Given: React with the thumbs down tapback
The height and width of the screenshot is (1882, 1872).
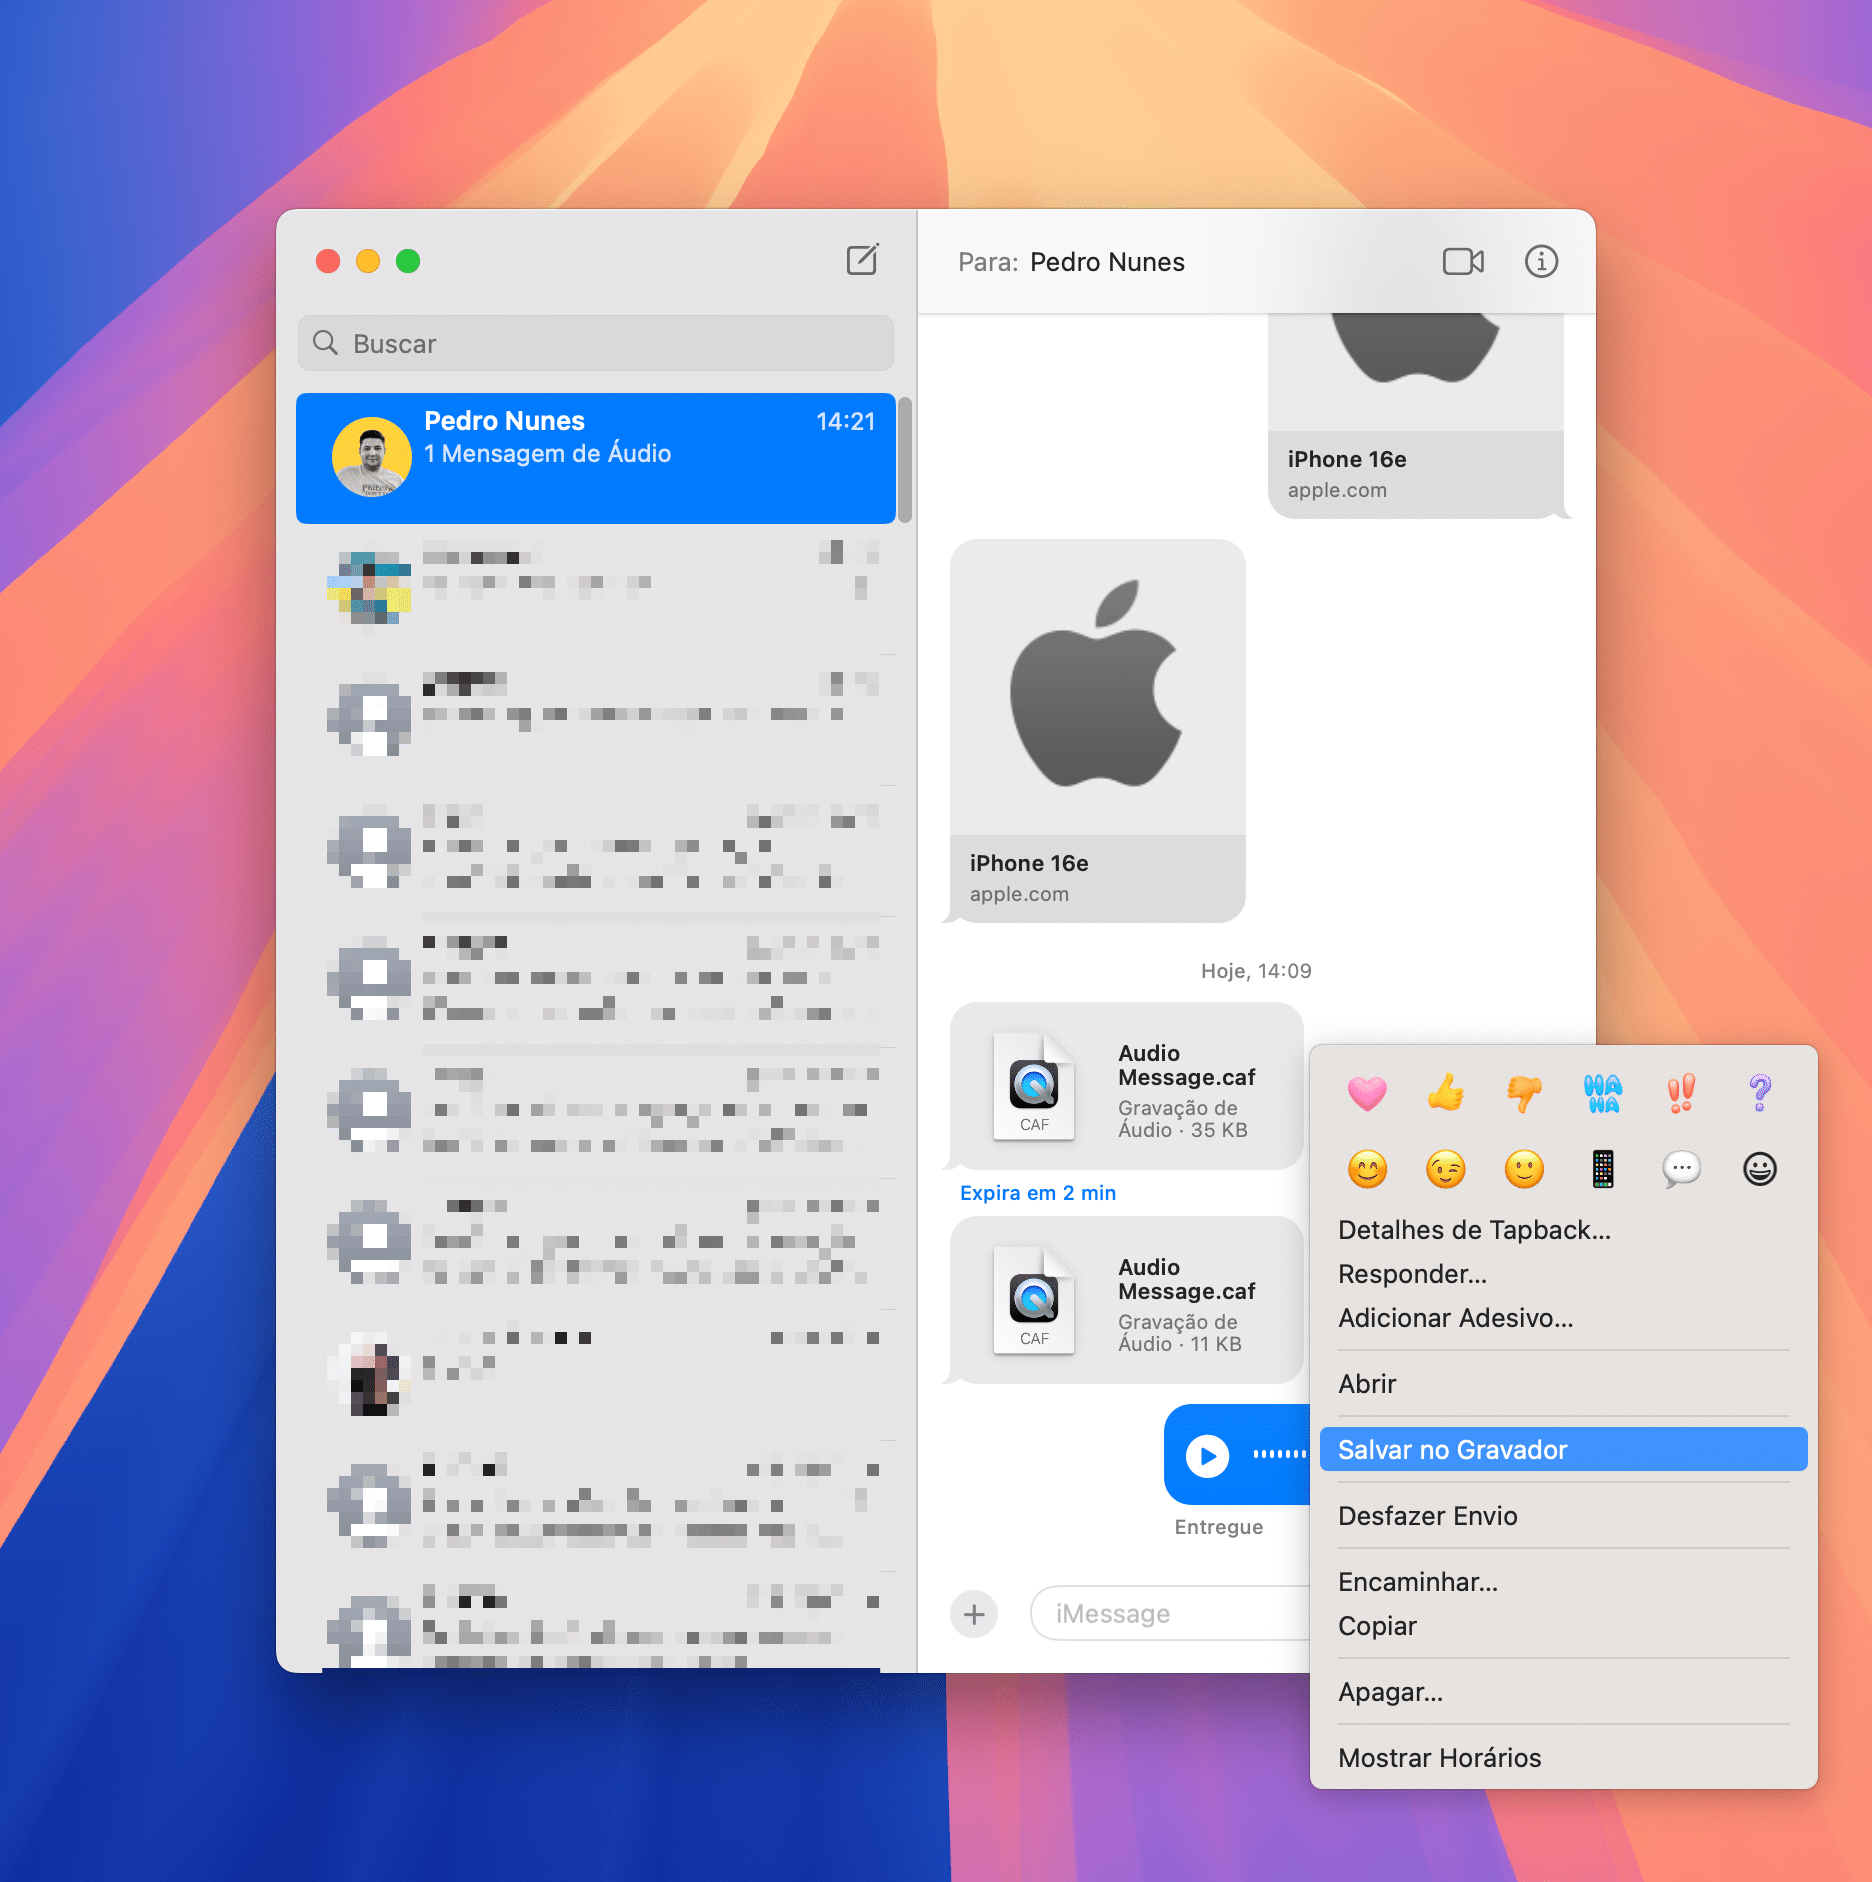Looking at the screenshot, I should (x=1524, y=1092).
